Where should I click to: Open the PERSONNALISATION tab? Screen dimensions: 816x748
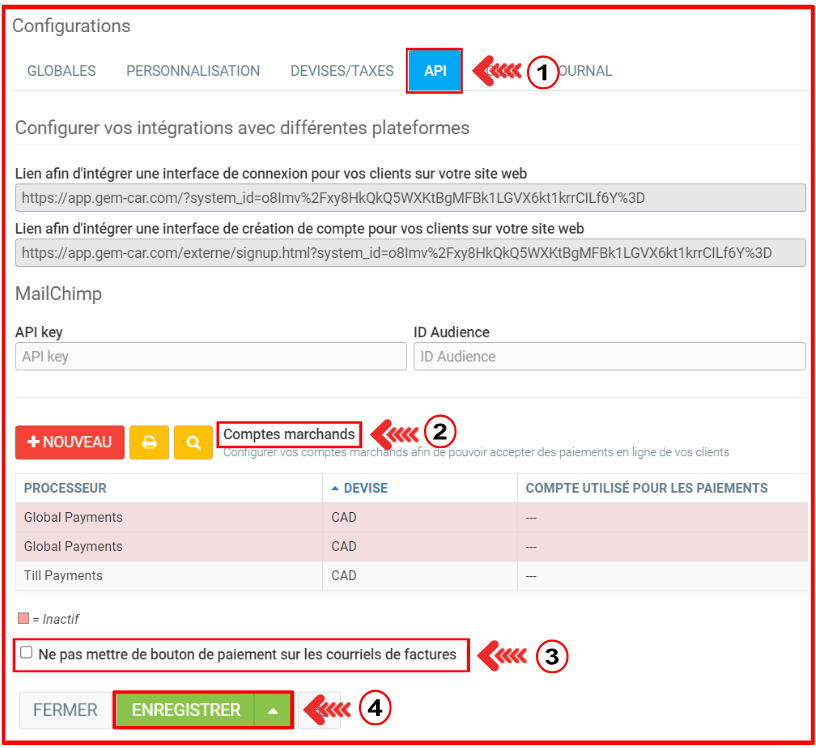click(193, 71)
